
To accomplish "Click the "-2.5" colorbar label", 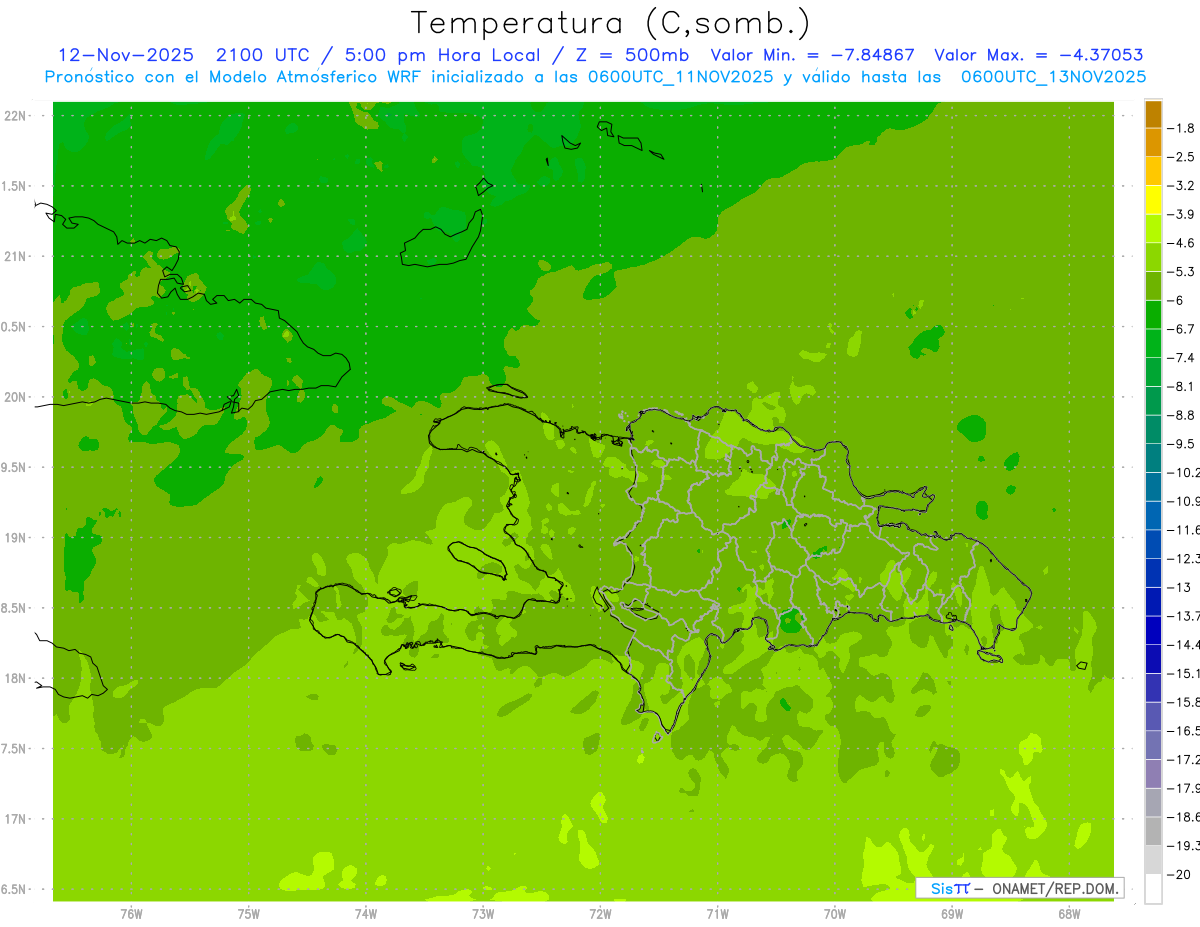I will click(x=1182, y=157).
